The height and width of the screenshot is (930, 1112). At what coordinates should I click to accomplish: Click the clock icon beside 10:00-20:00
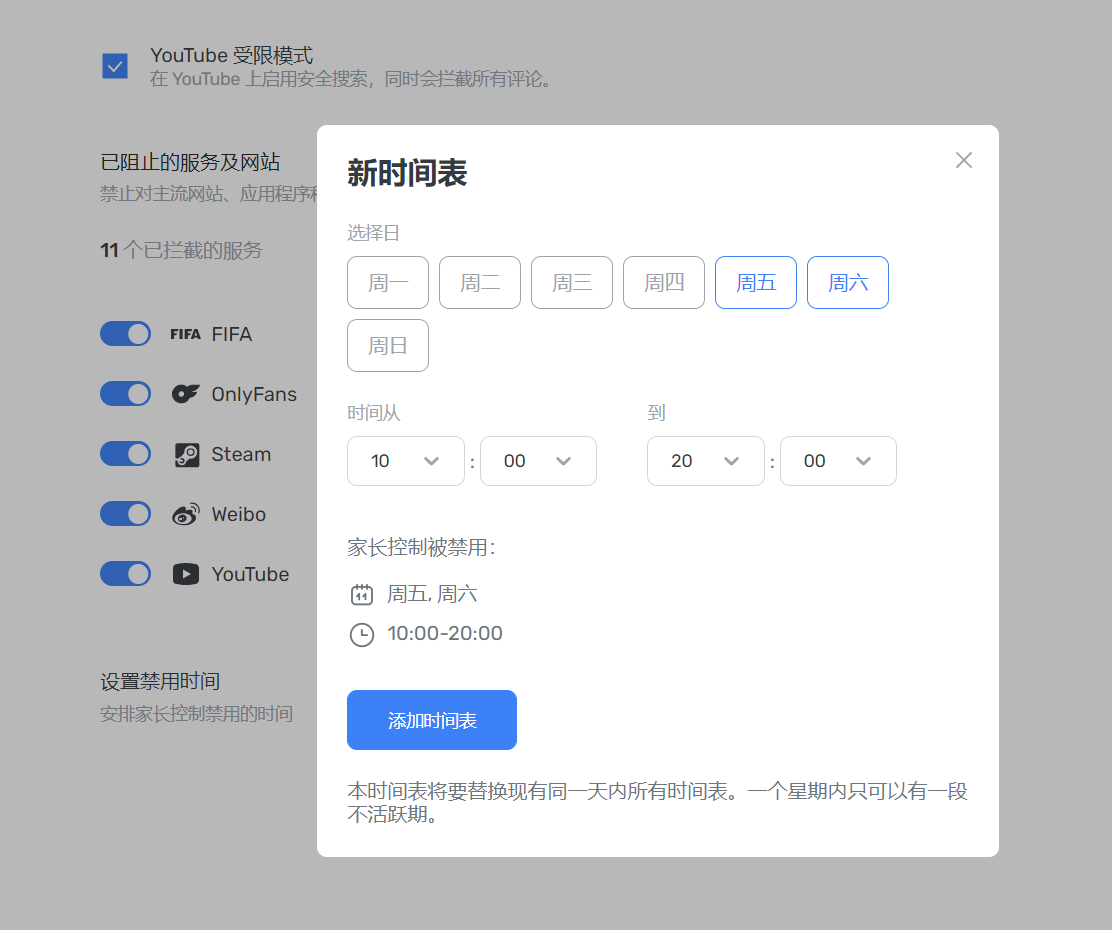[x=362, y=634]
